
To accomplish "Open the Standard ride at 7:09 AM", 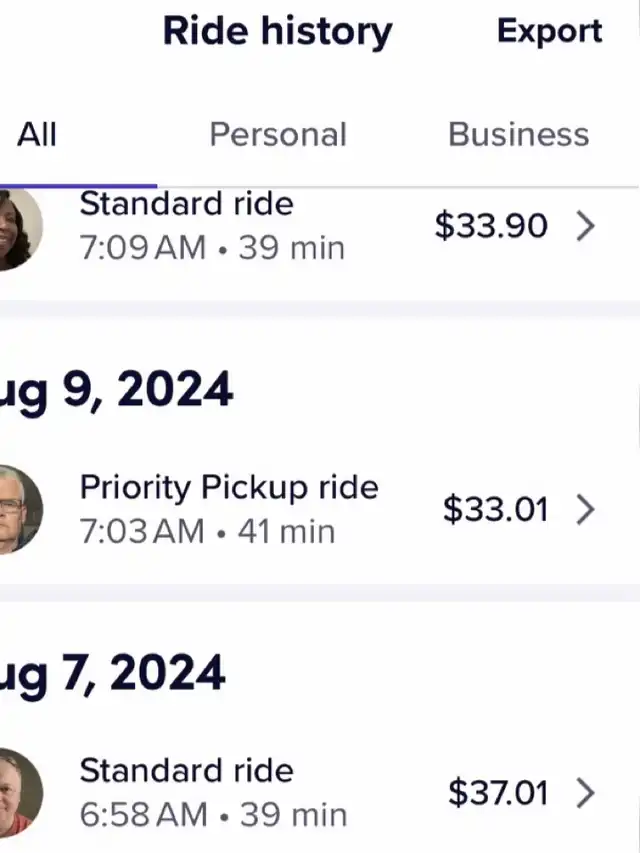I will coord(187,205).
